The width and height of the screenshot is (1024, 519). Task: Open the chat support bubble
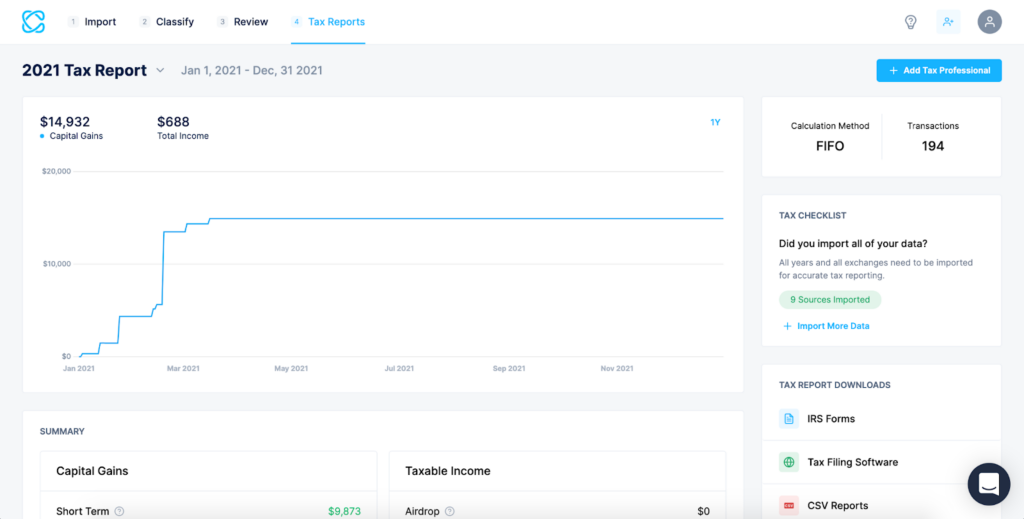[x=989, y=484]
